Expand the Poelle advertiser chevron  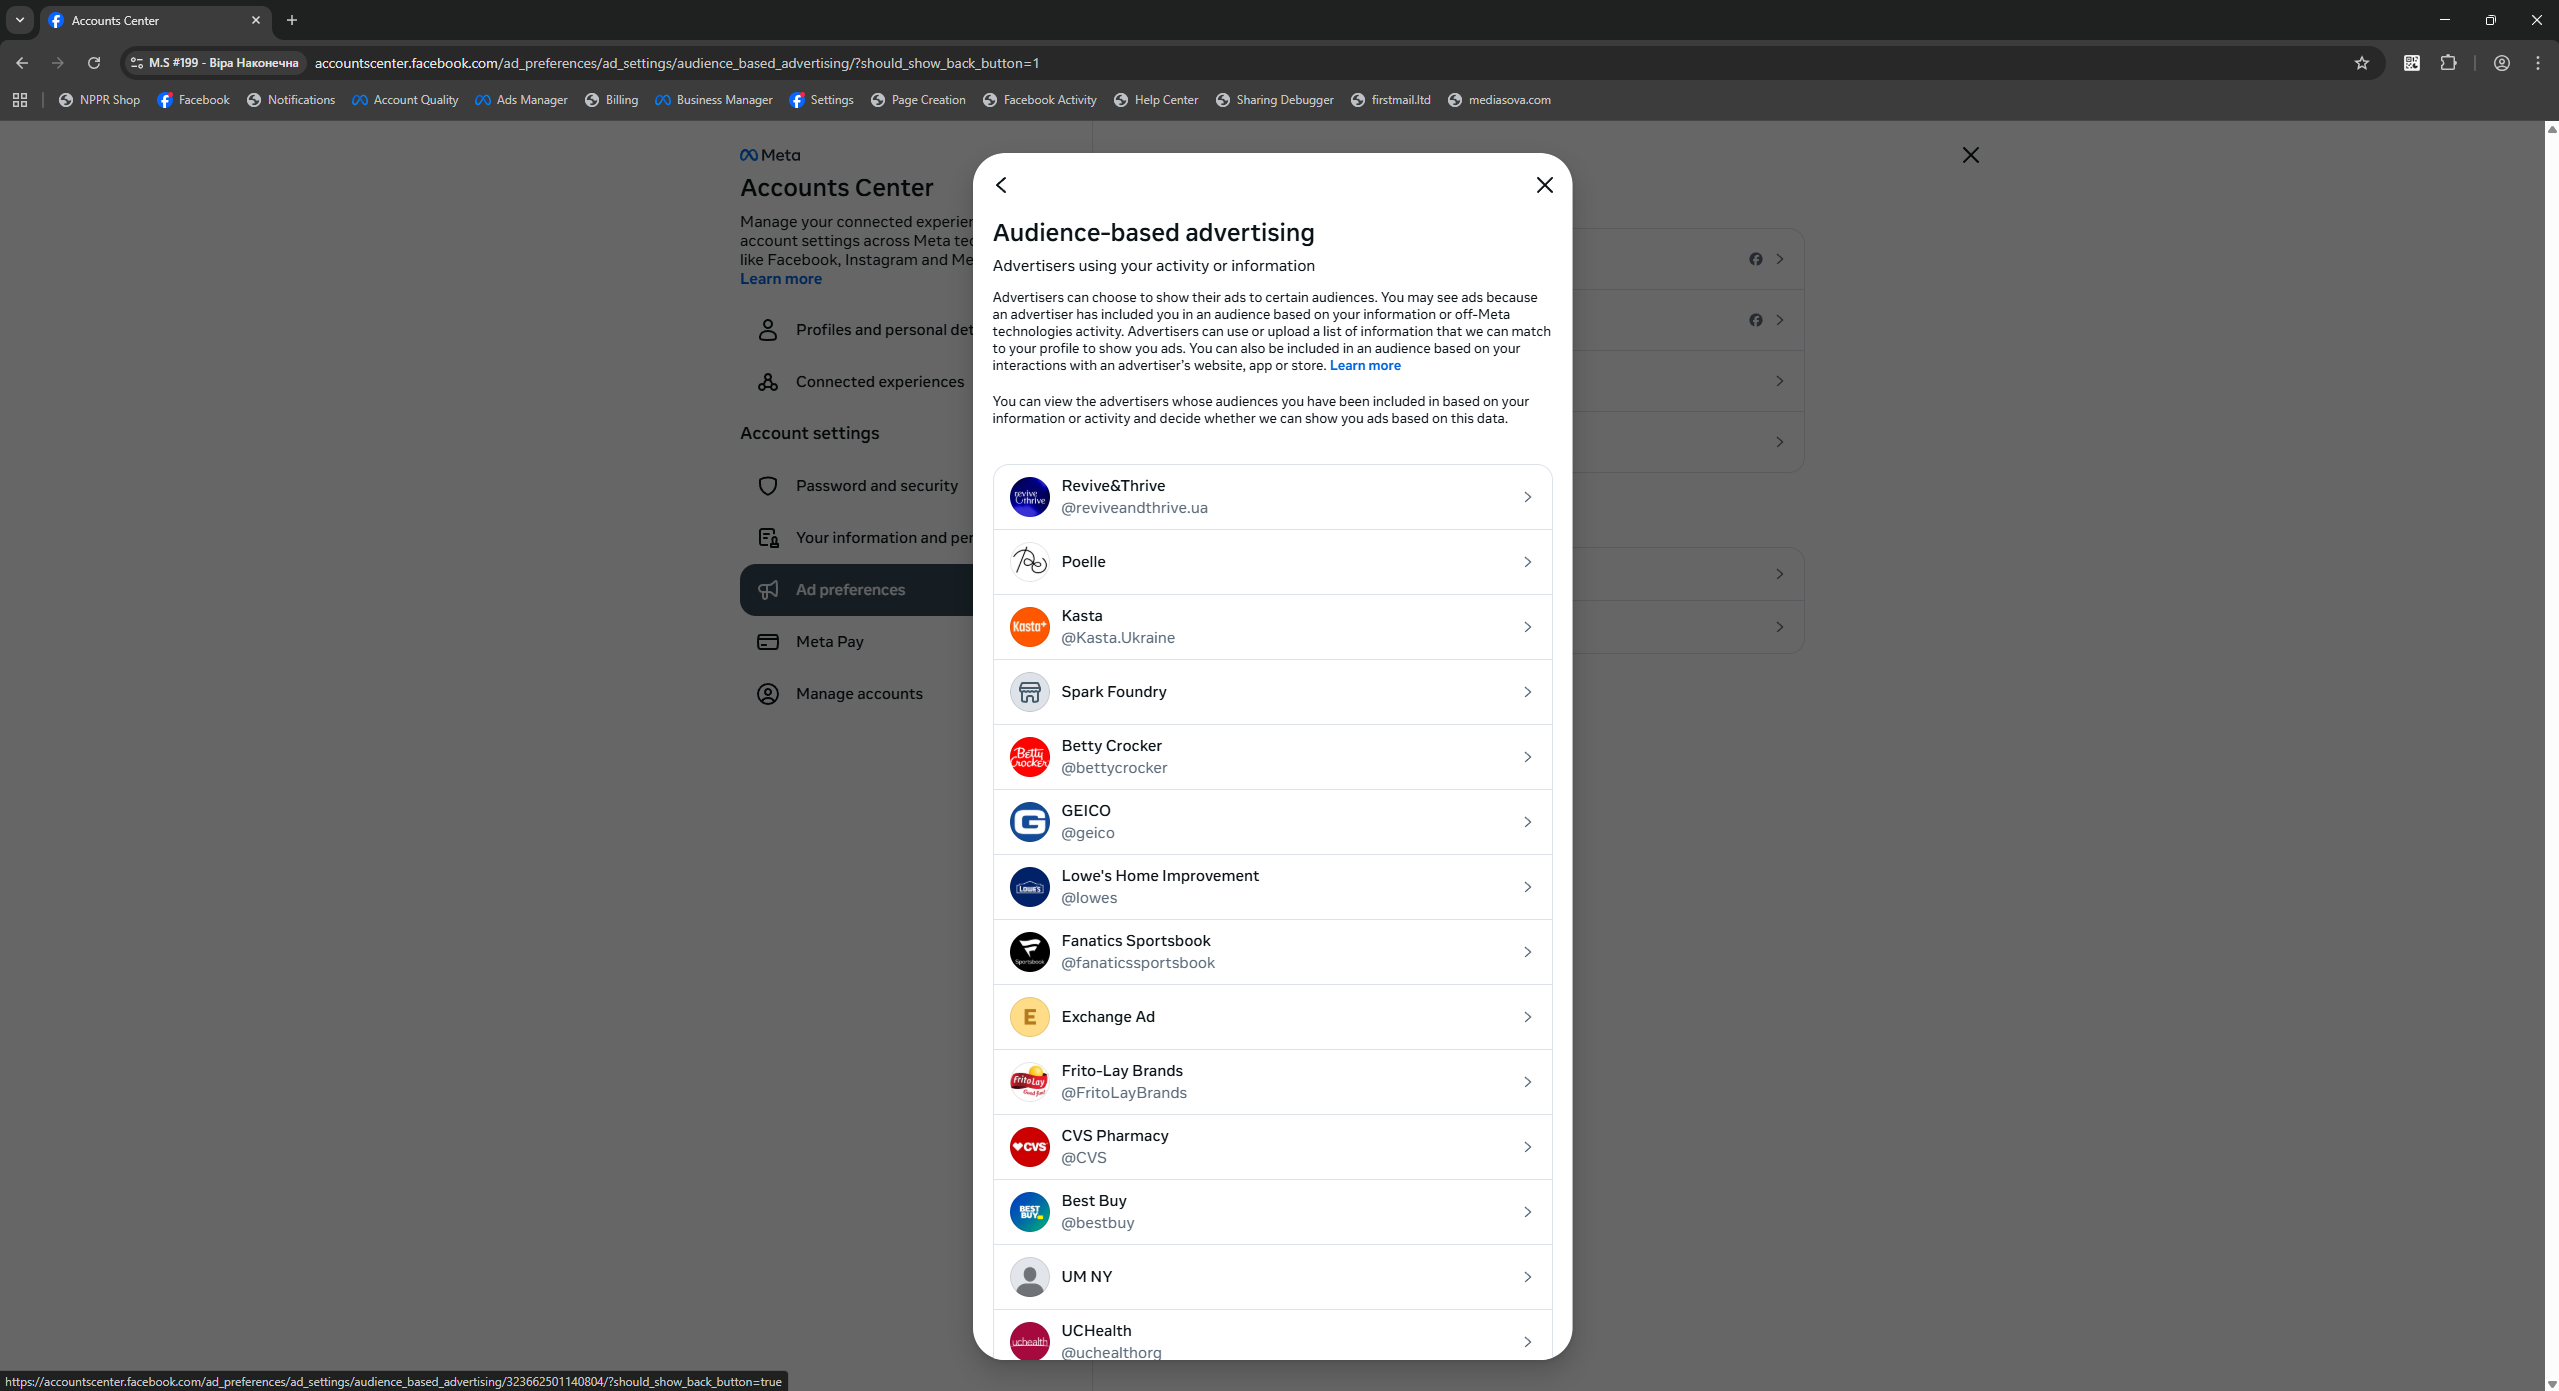pos(1527,562)
